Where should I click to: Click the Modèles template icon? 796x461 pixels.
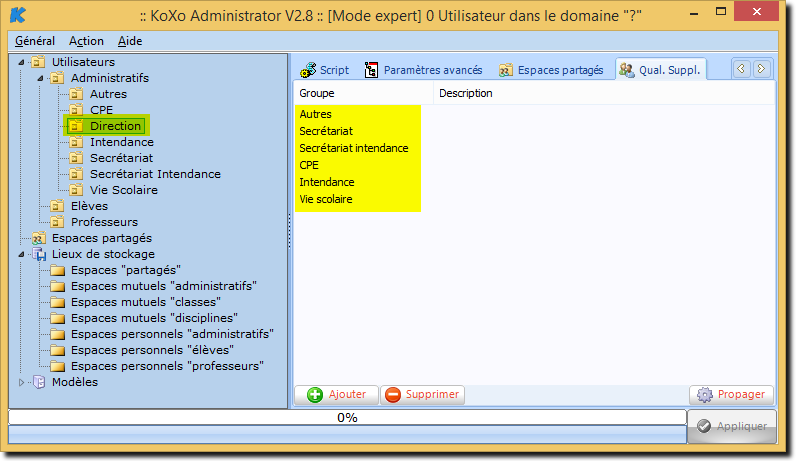tap(39, 382)
